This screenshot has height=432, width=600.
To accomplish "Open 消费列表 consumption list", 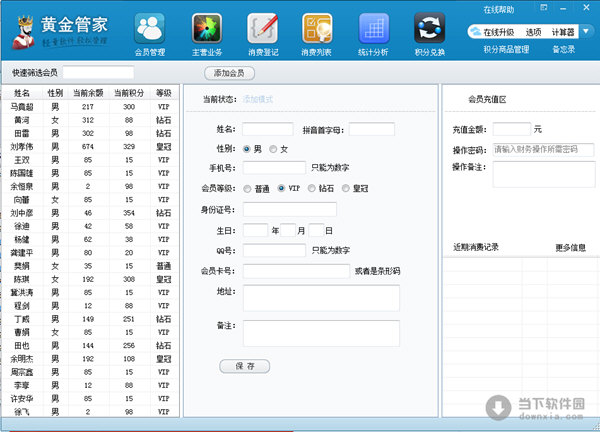I will (317, 32).
